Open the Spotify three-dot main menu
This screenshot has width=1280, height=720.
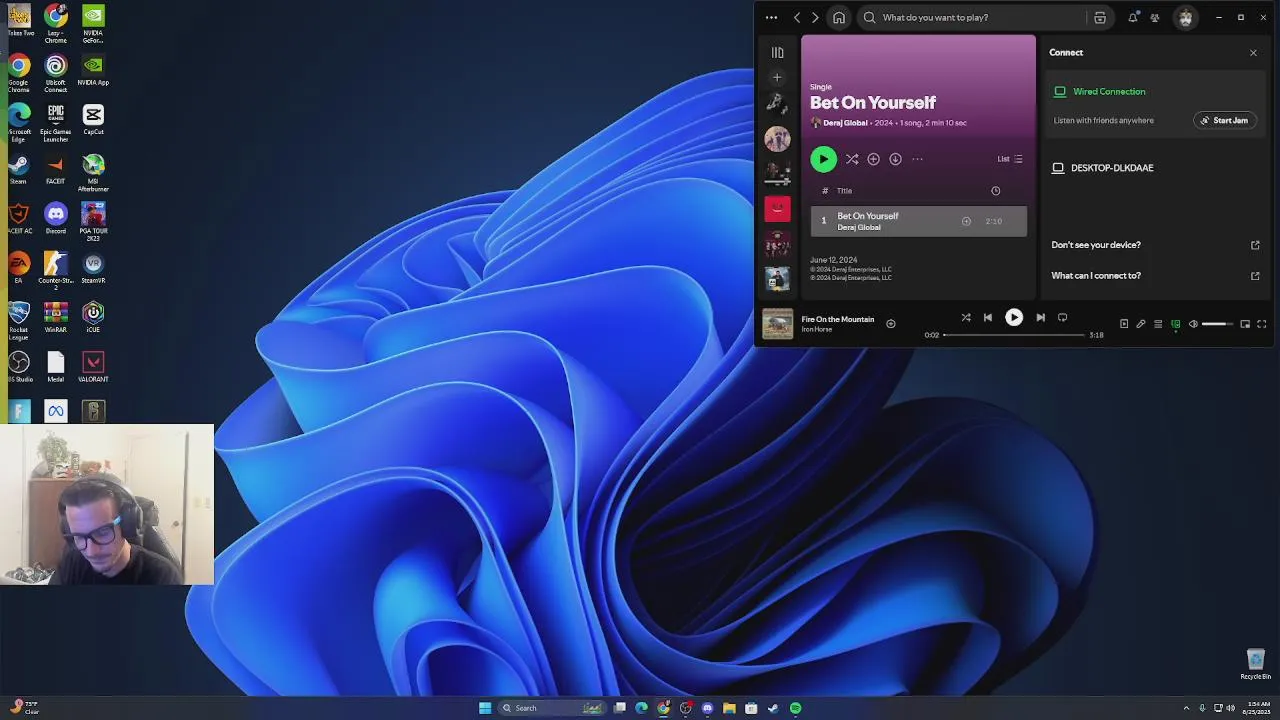[x=771, y=17]
